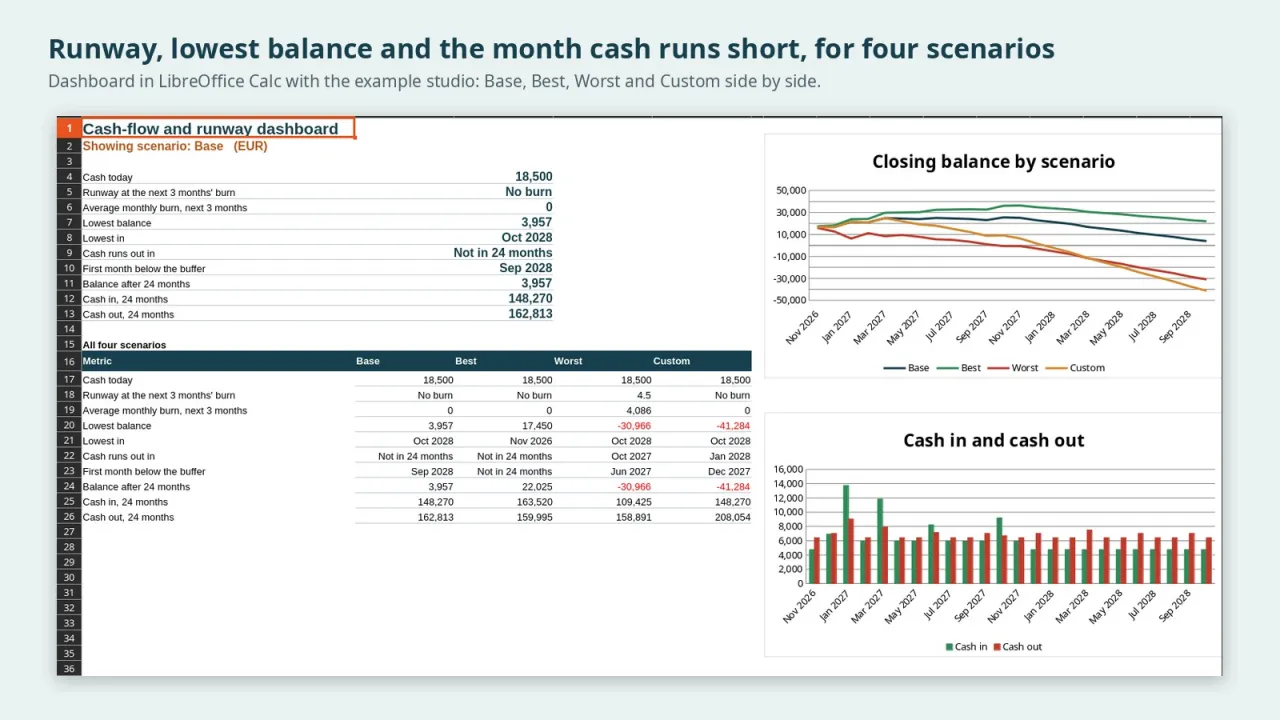This screenshot has height=720, width=1280.
Task: Click the 'Best' column header in the table
Action: pyautogui.click(x=466, y=361)
